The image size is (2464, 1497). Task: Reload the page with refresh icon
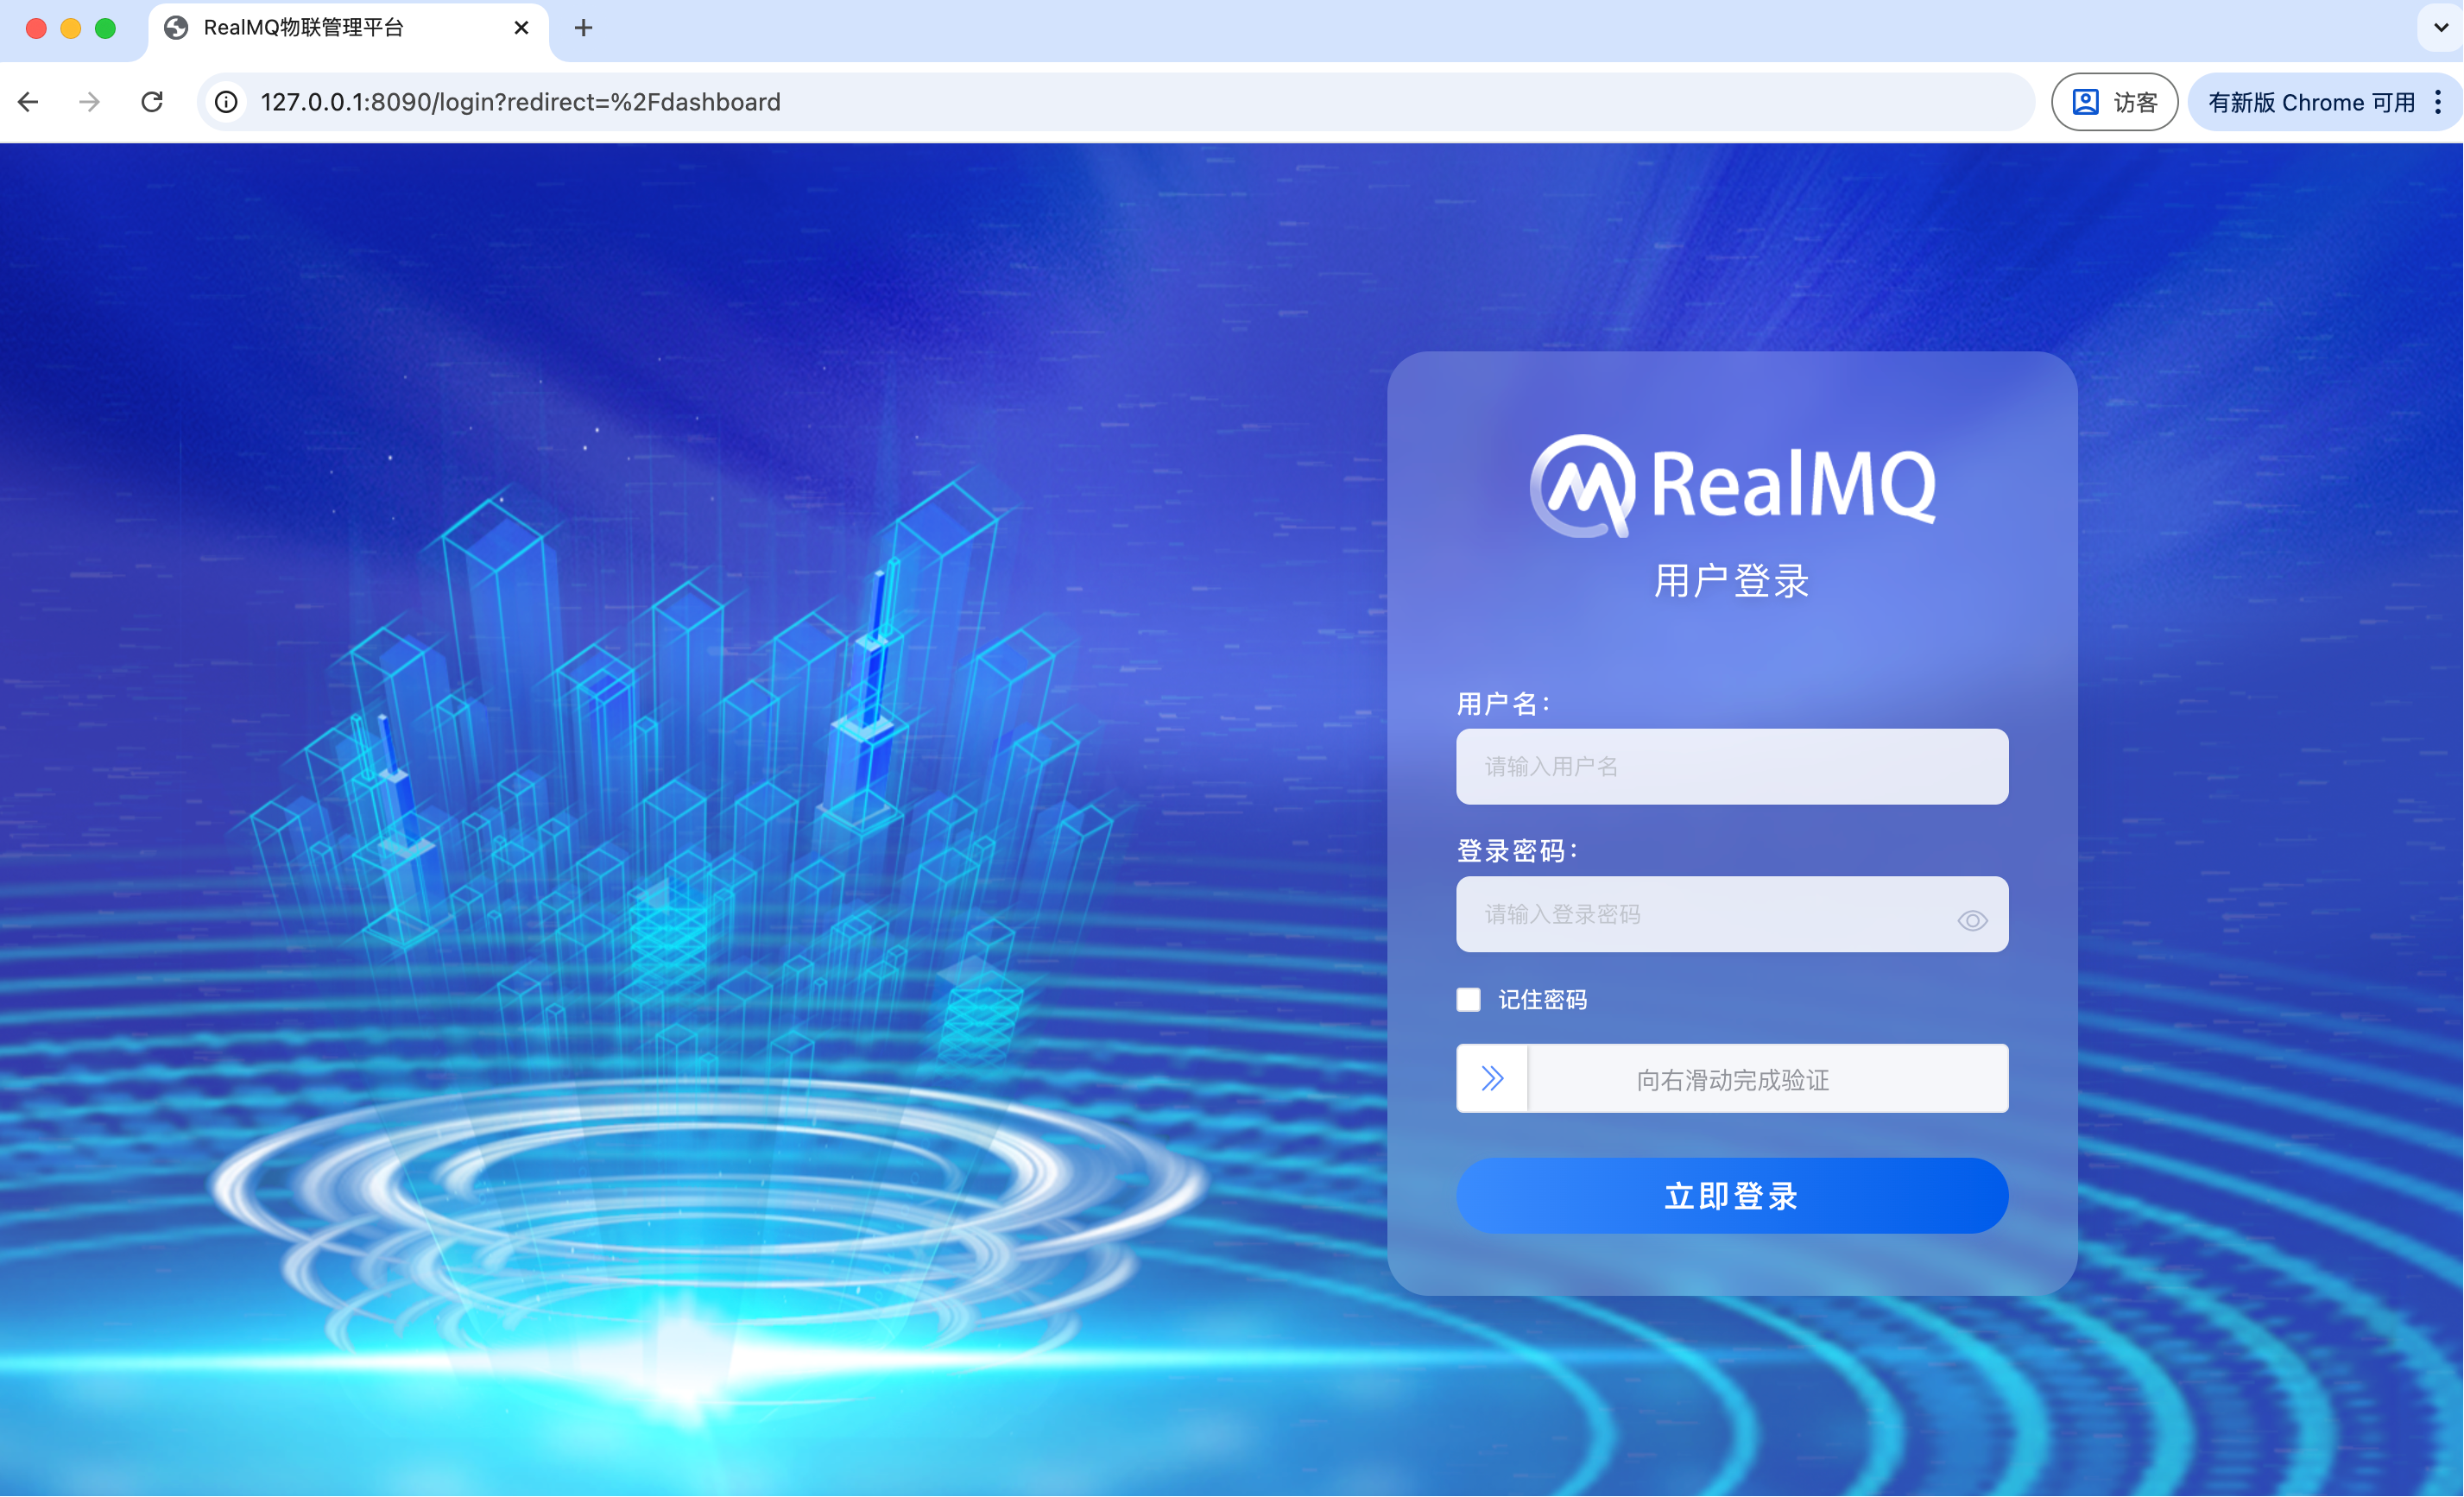(152, 102)
